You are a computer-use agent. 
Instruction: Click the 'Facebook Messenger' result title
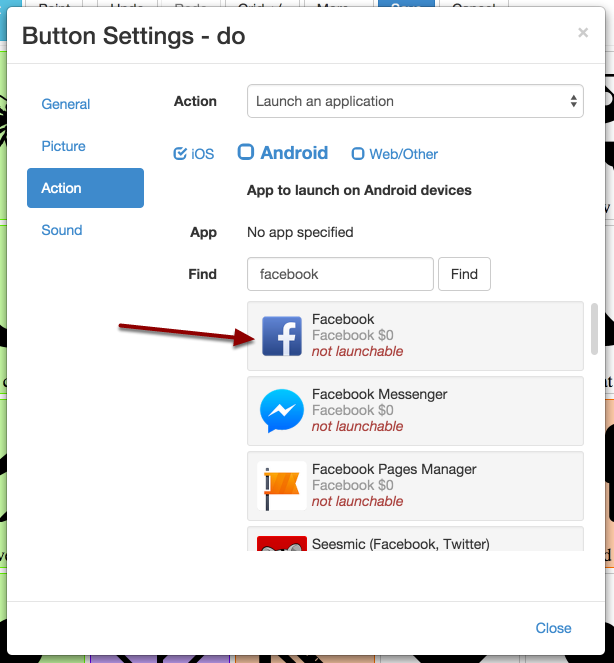[x=379, y=394]
